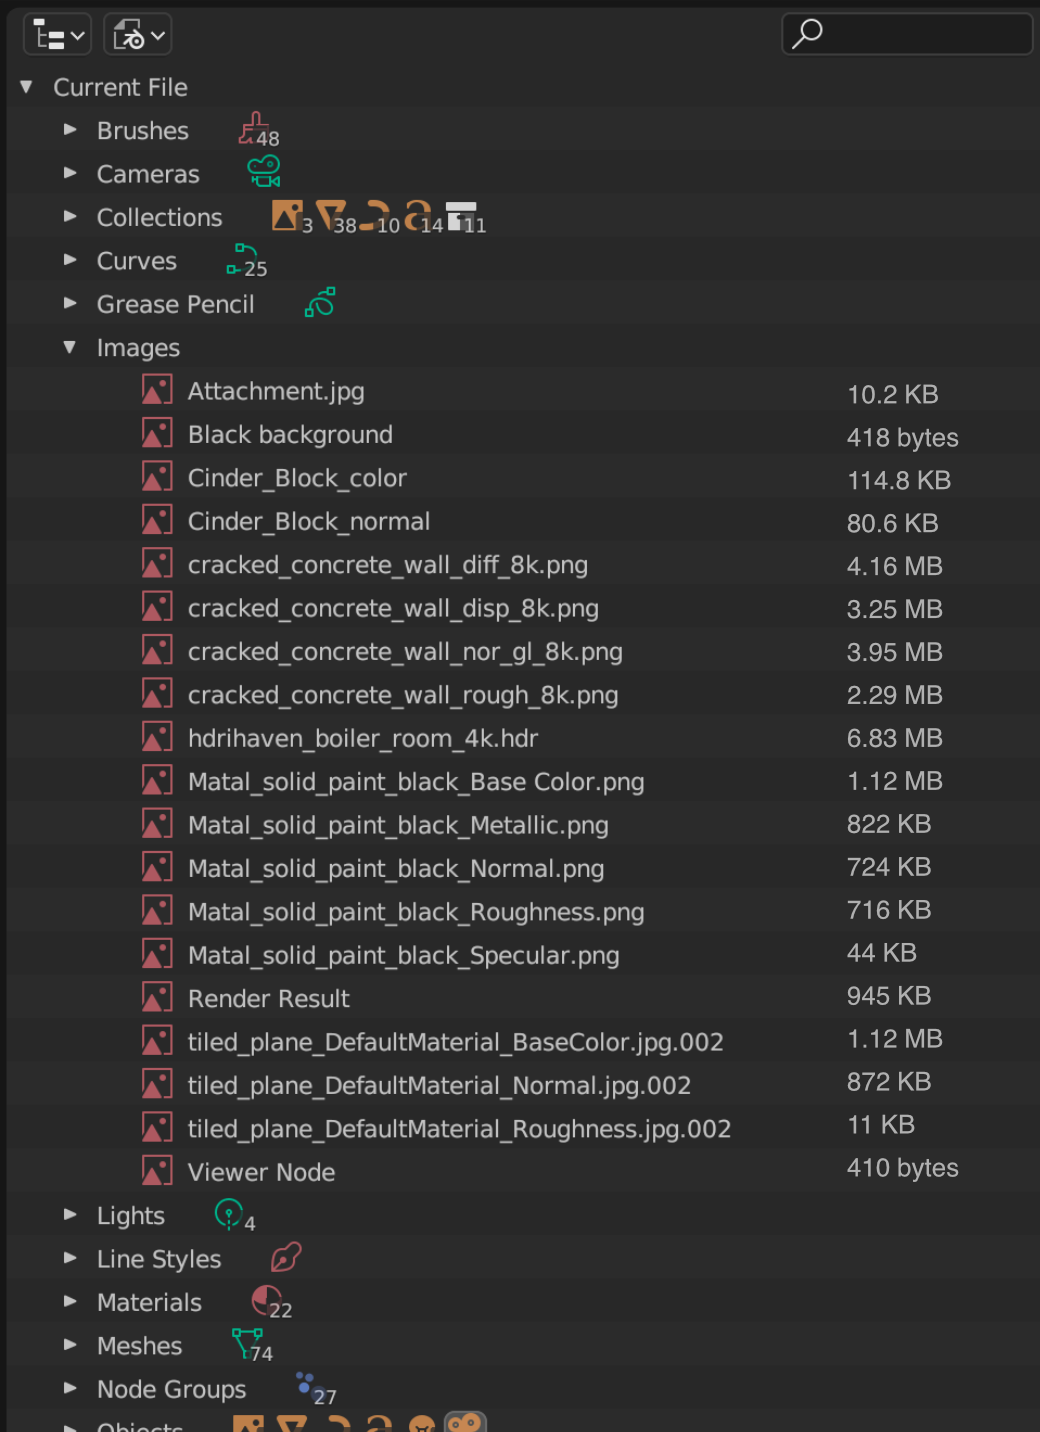Click the image icon beside Cinder_Block_color

pos(157,477)
